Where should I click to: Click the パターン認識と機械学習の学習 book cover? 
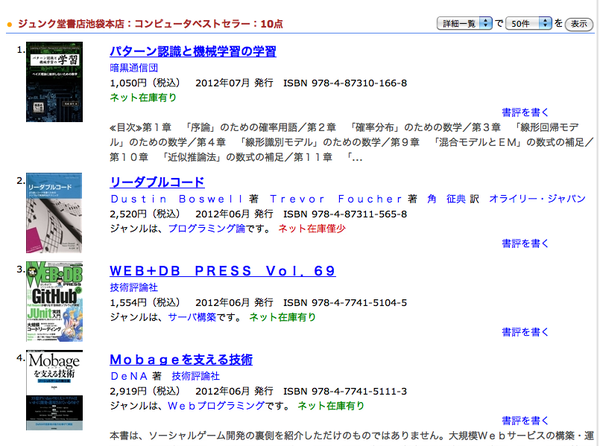click(x=54, y=82)
